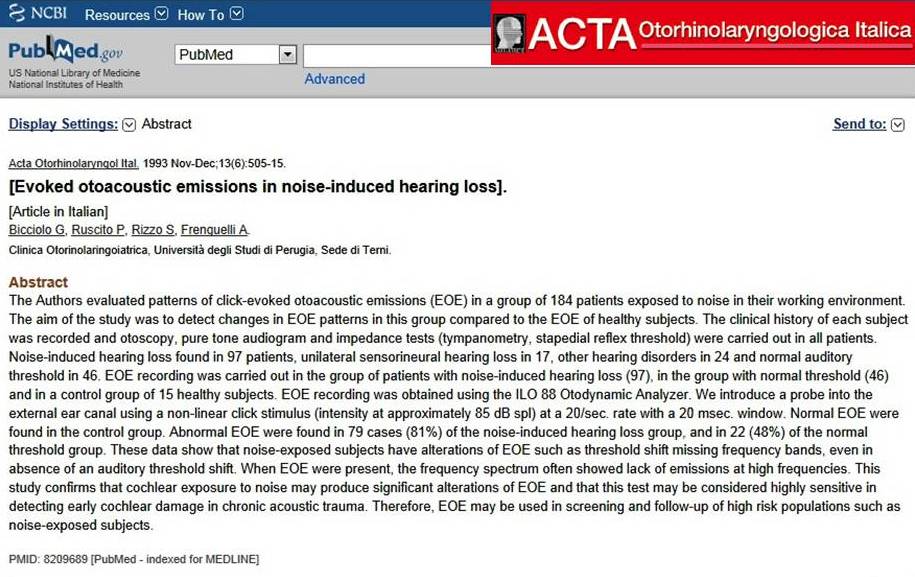Expand the Resources menu arrow
The height and width of the screenshot is (577, 915).
162,13
